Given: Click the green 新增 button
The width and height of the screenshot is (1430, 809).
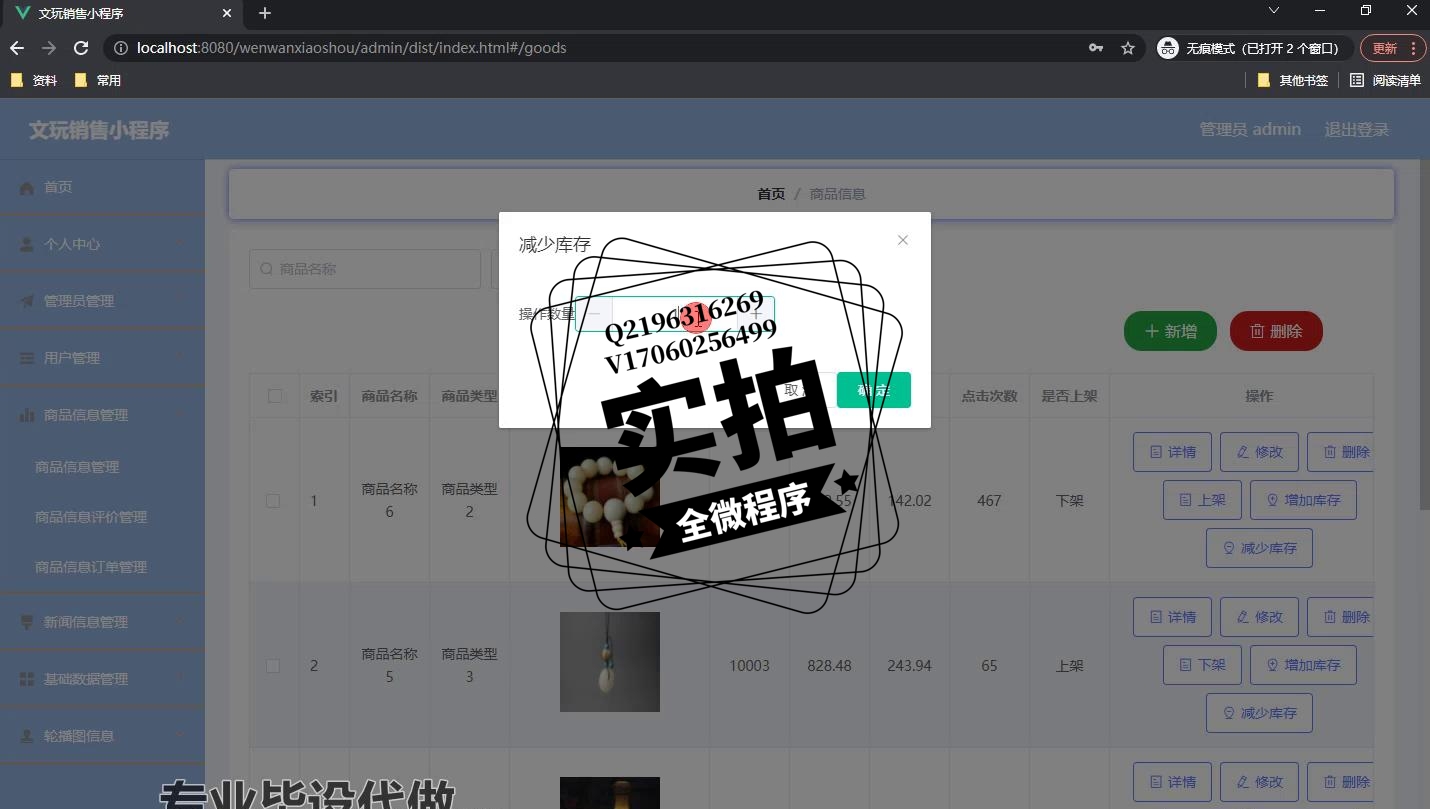Looking at the screenshot, I should click(1170, 331).
